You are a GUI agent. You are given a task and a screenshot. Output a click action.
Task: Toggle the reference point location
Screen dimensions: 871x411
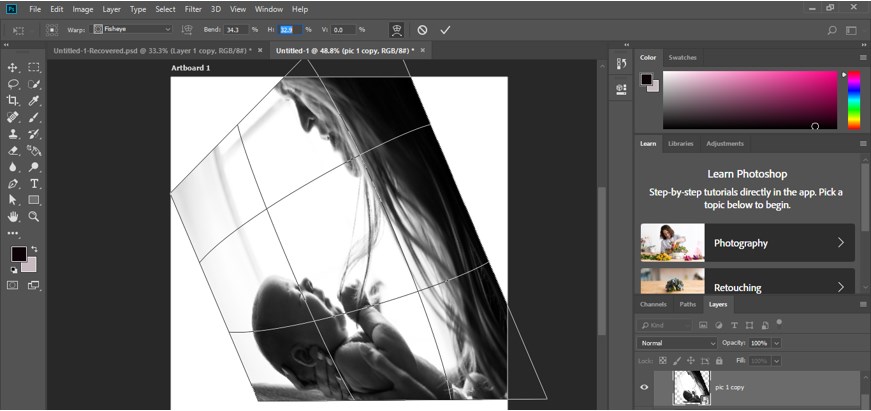[x=52, y=30]
